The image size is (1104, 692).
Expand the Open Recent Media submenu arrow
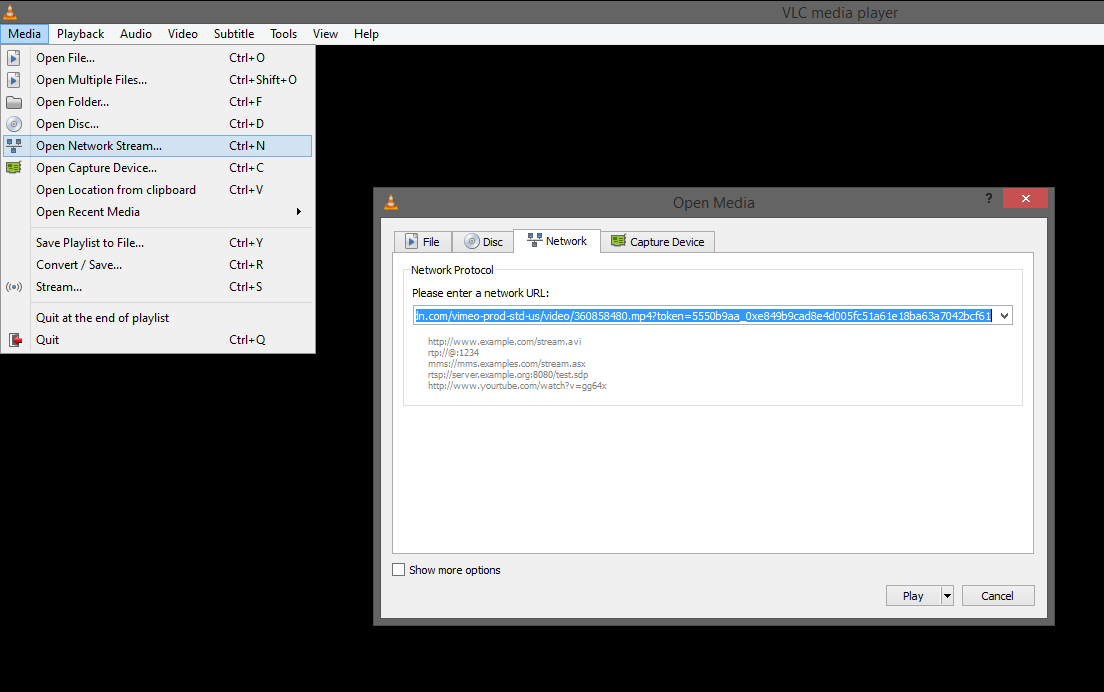299,211
